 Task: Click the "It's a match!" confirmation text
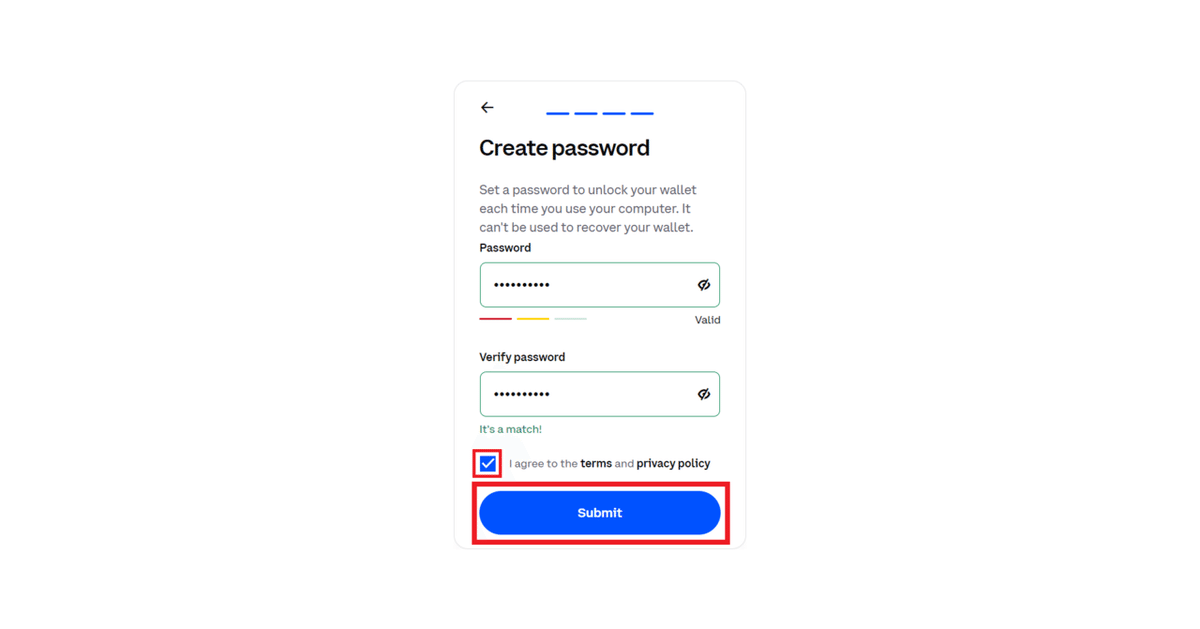point(511,429)
